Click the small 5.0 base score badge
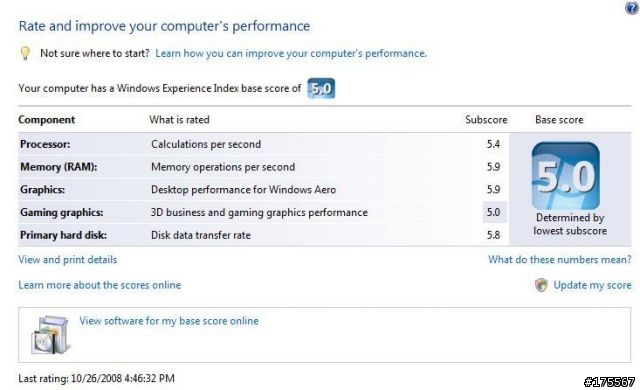Image resolution: width=640 pixels, height=390 pixels. click(321, 88)
